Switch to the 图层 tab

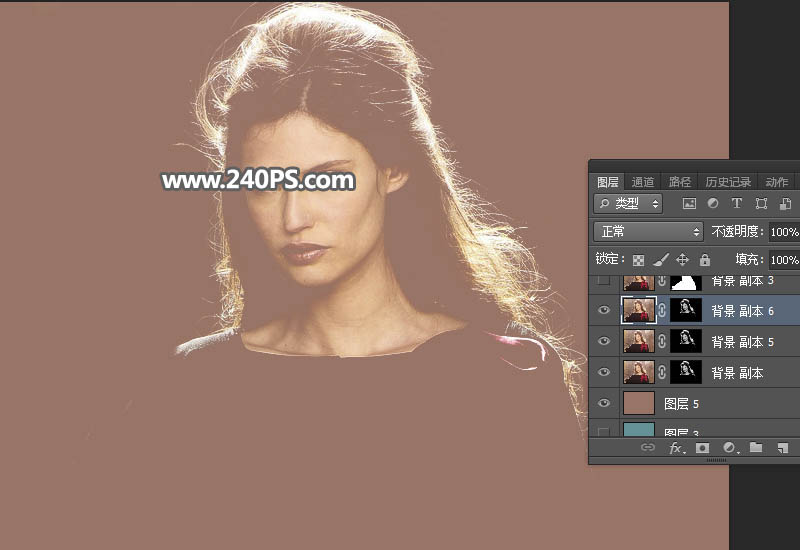607,182
